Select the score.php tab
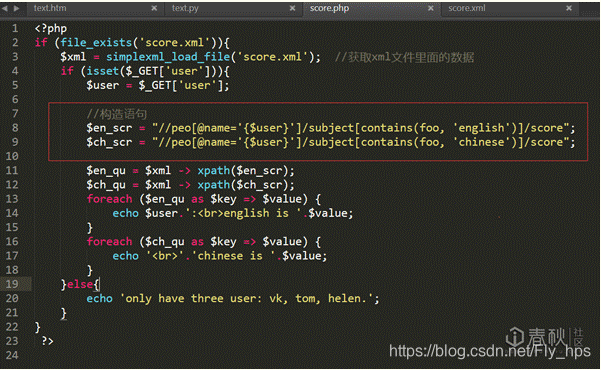Viewport: 601px width, 370px height. (329, 8)
